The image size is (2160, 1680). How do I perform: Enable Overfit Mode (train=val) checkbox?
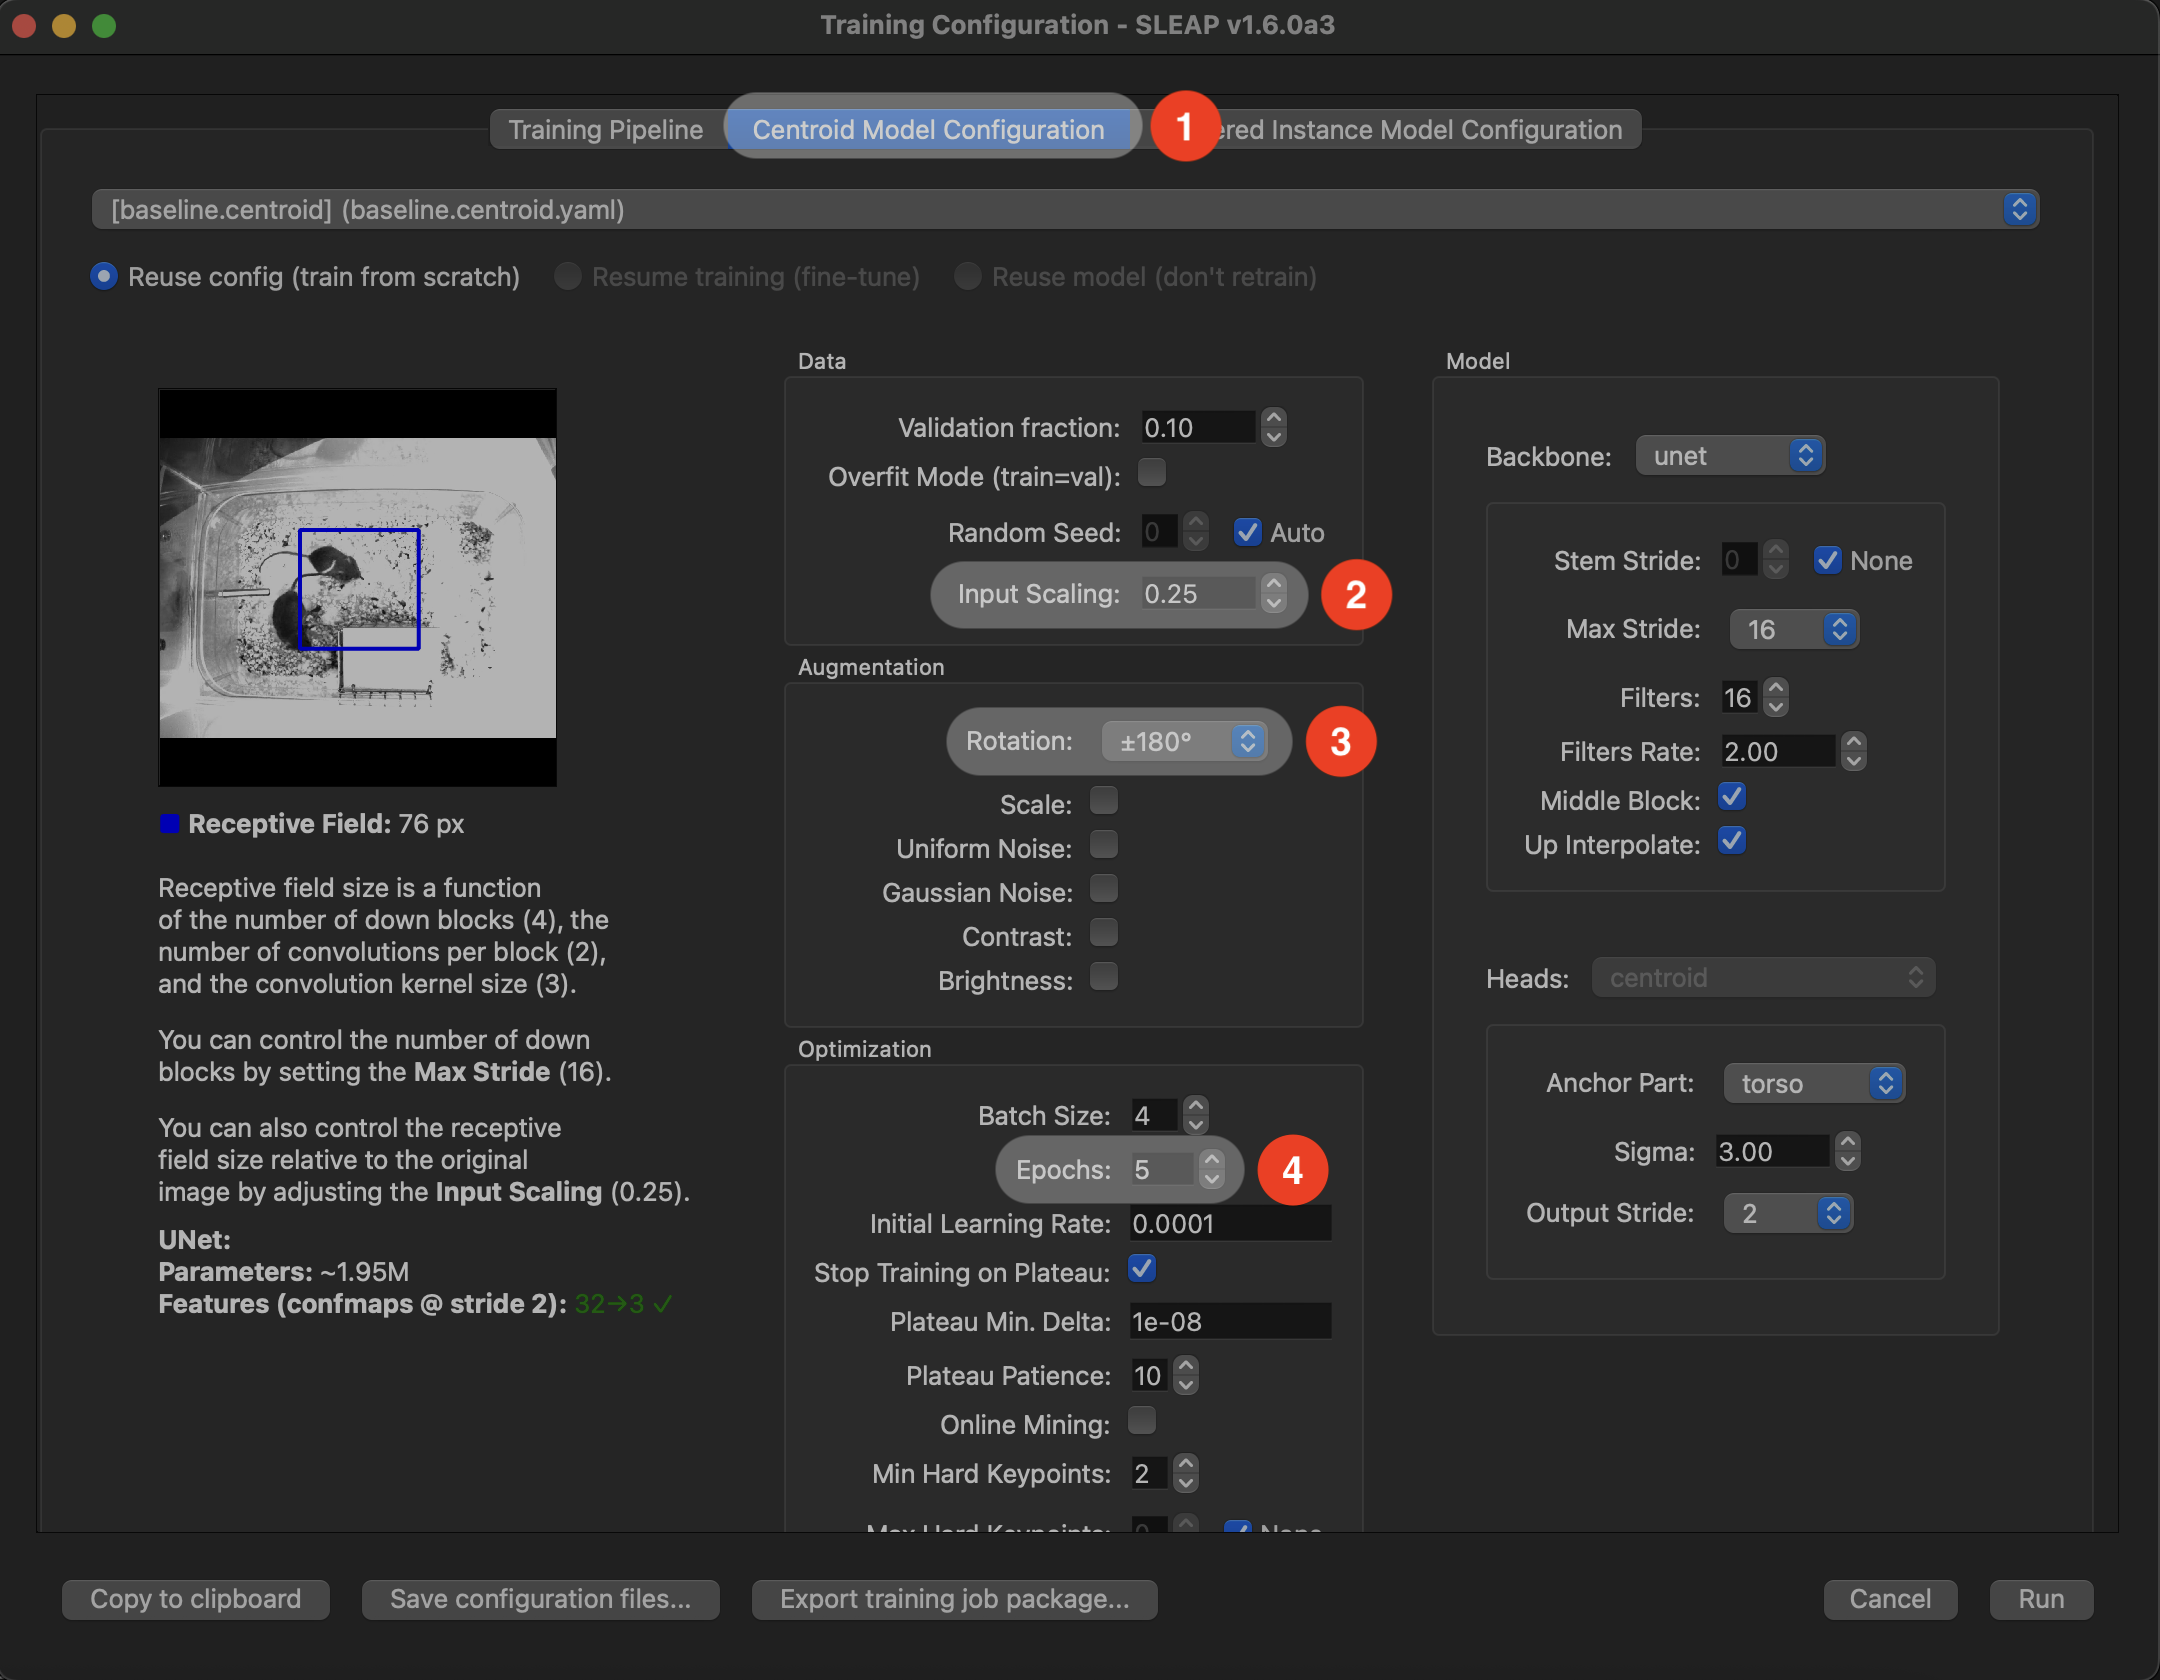[1152, 472]
